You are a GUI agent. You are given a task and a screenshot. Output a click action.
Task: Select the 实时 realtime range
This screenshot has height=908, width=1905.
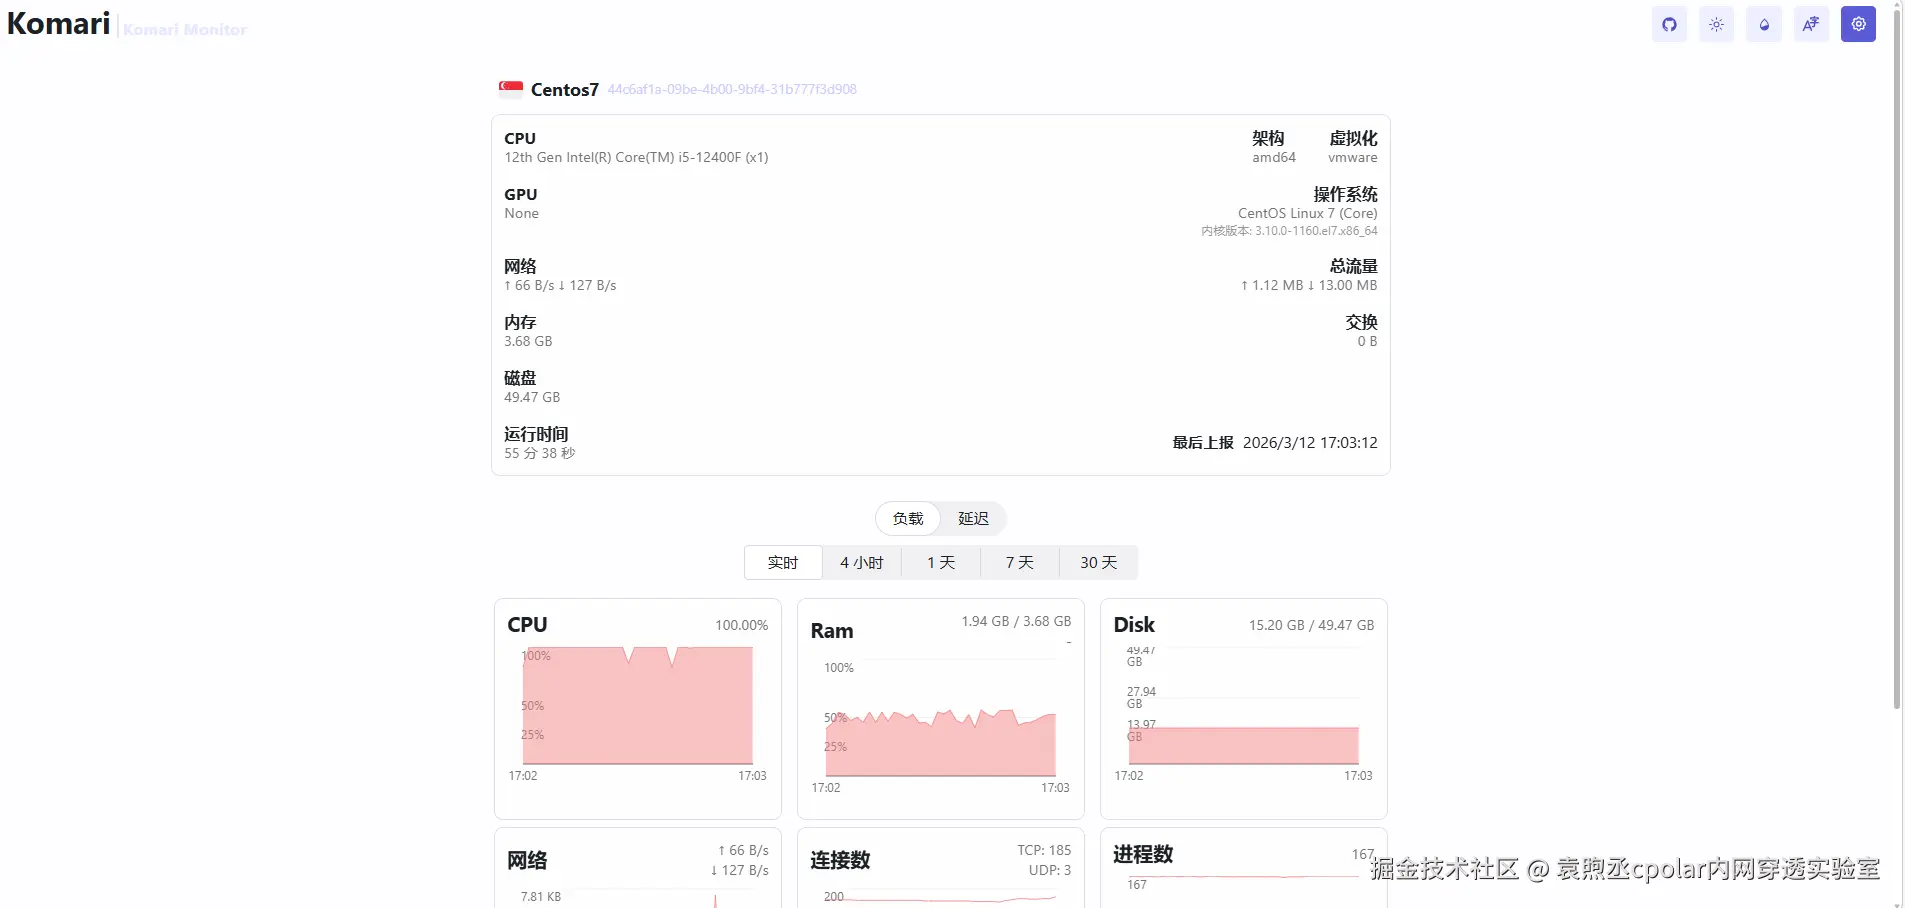tap(783, 562)
